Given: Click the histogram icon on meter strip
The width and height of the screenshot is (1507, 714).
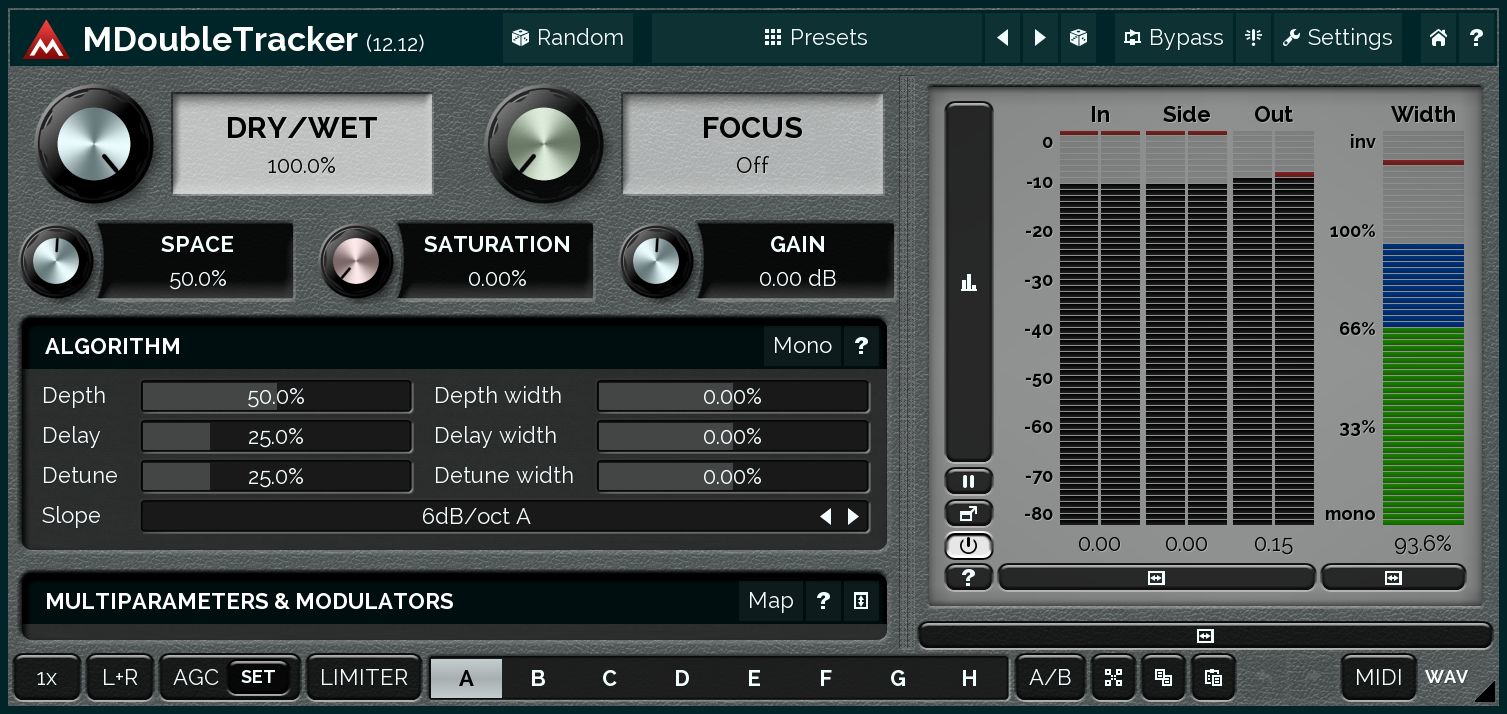Looking at the screenshot, I should [968, 284].
